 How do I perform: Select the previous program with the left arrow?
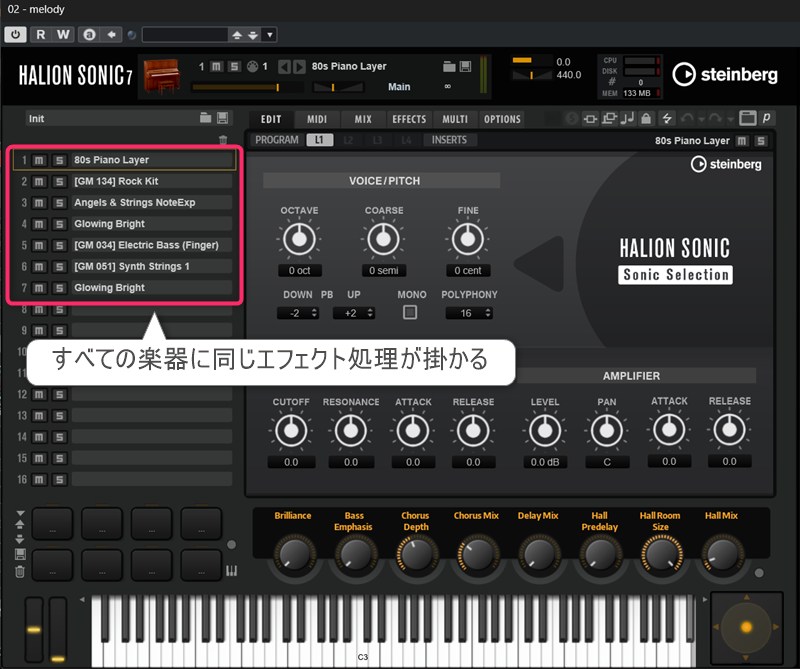[284, 67]
